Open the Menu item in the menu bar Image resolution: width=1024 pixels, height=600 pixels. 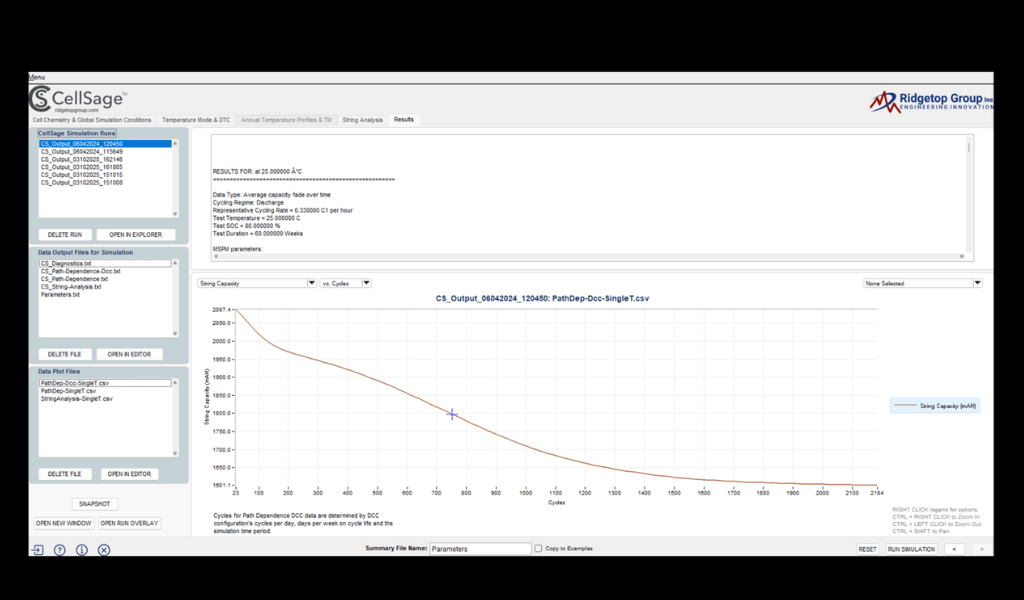point(37,78)
